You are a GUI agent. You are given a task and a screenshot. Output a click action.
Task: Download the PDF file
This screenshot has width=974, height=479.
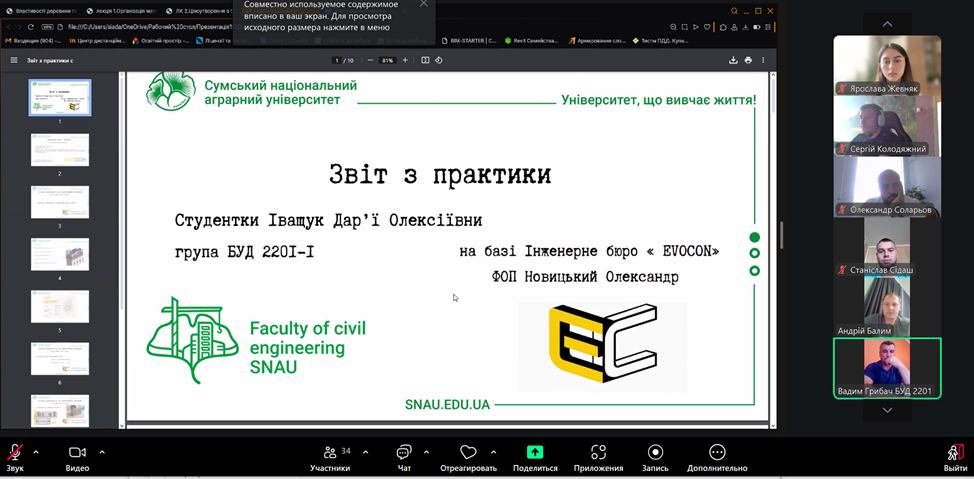pos(733,60)
